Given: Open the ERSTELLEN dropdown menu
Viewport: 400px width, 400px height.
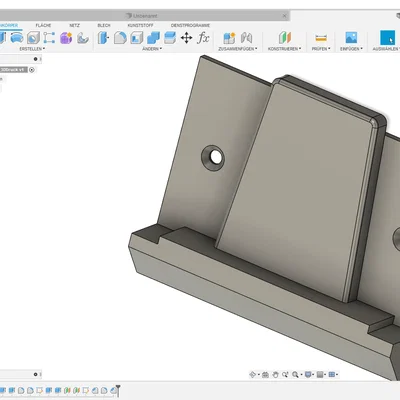Looking at the screenshot, I should click(x=32, y=49).
